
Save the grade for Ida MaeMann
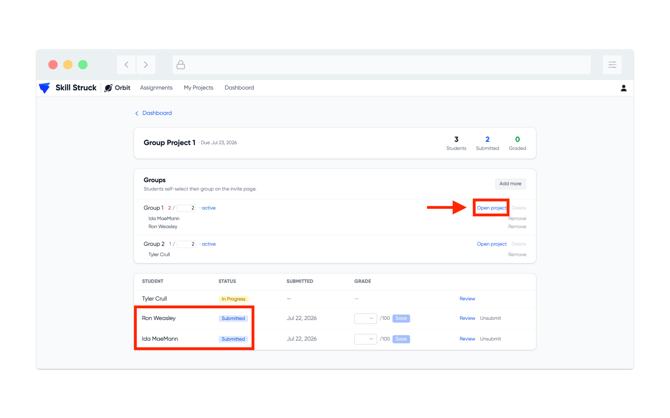click(401, 339)
